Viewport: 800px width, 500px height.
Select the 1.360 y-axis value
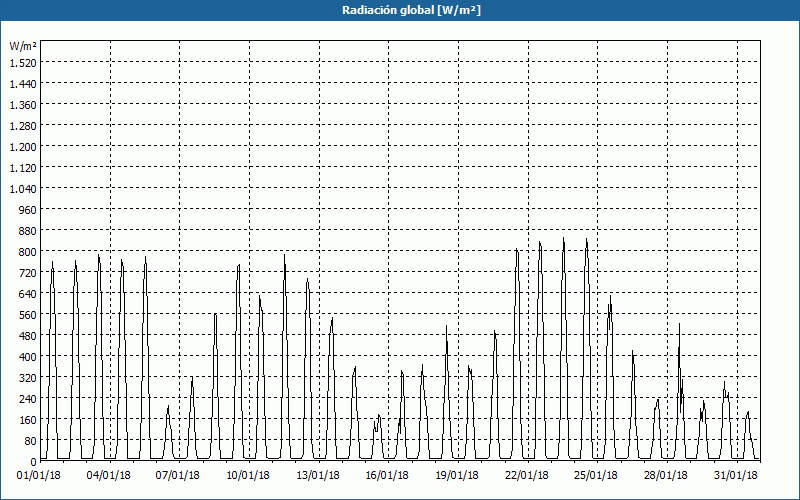[23, 104]
